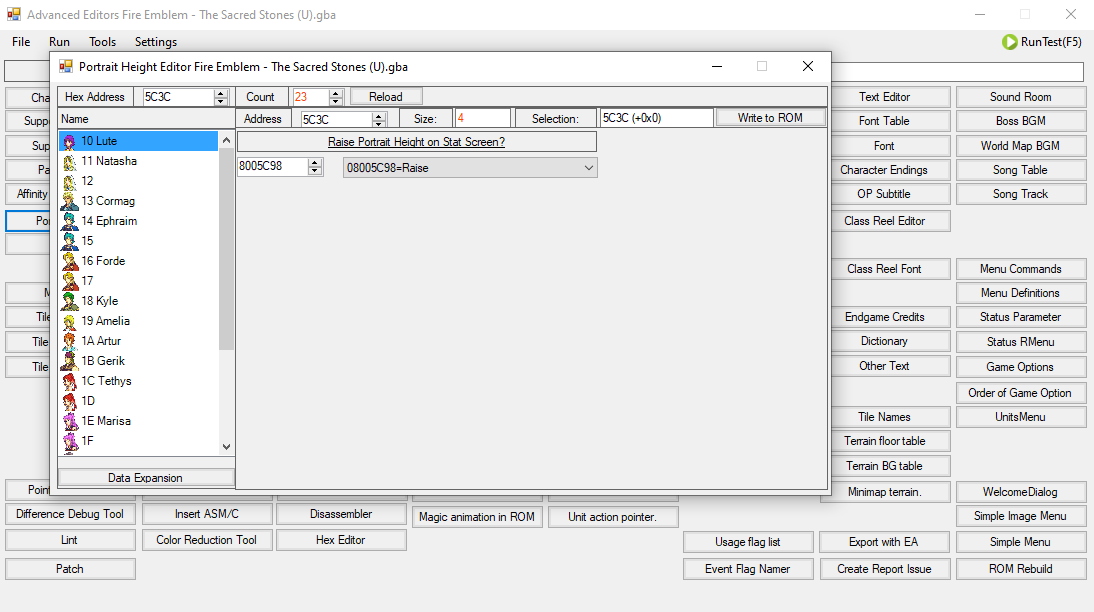Open the Tools menu
The height and width of the screenshot is (612, 1094).
tap(103, 42)
